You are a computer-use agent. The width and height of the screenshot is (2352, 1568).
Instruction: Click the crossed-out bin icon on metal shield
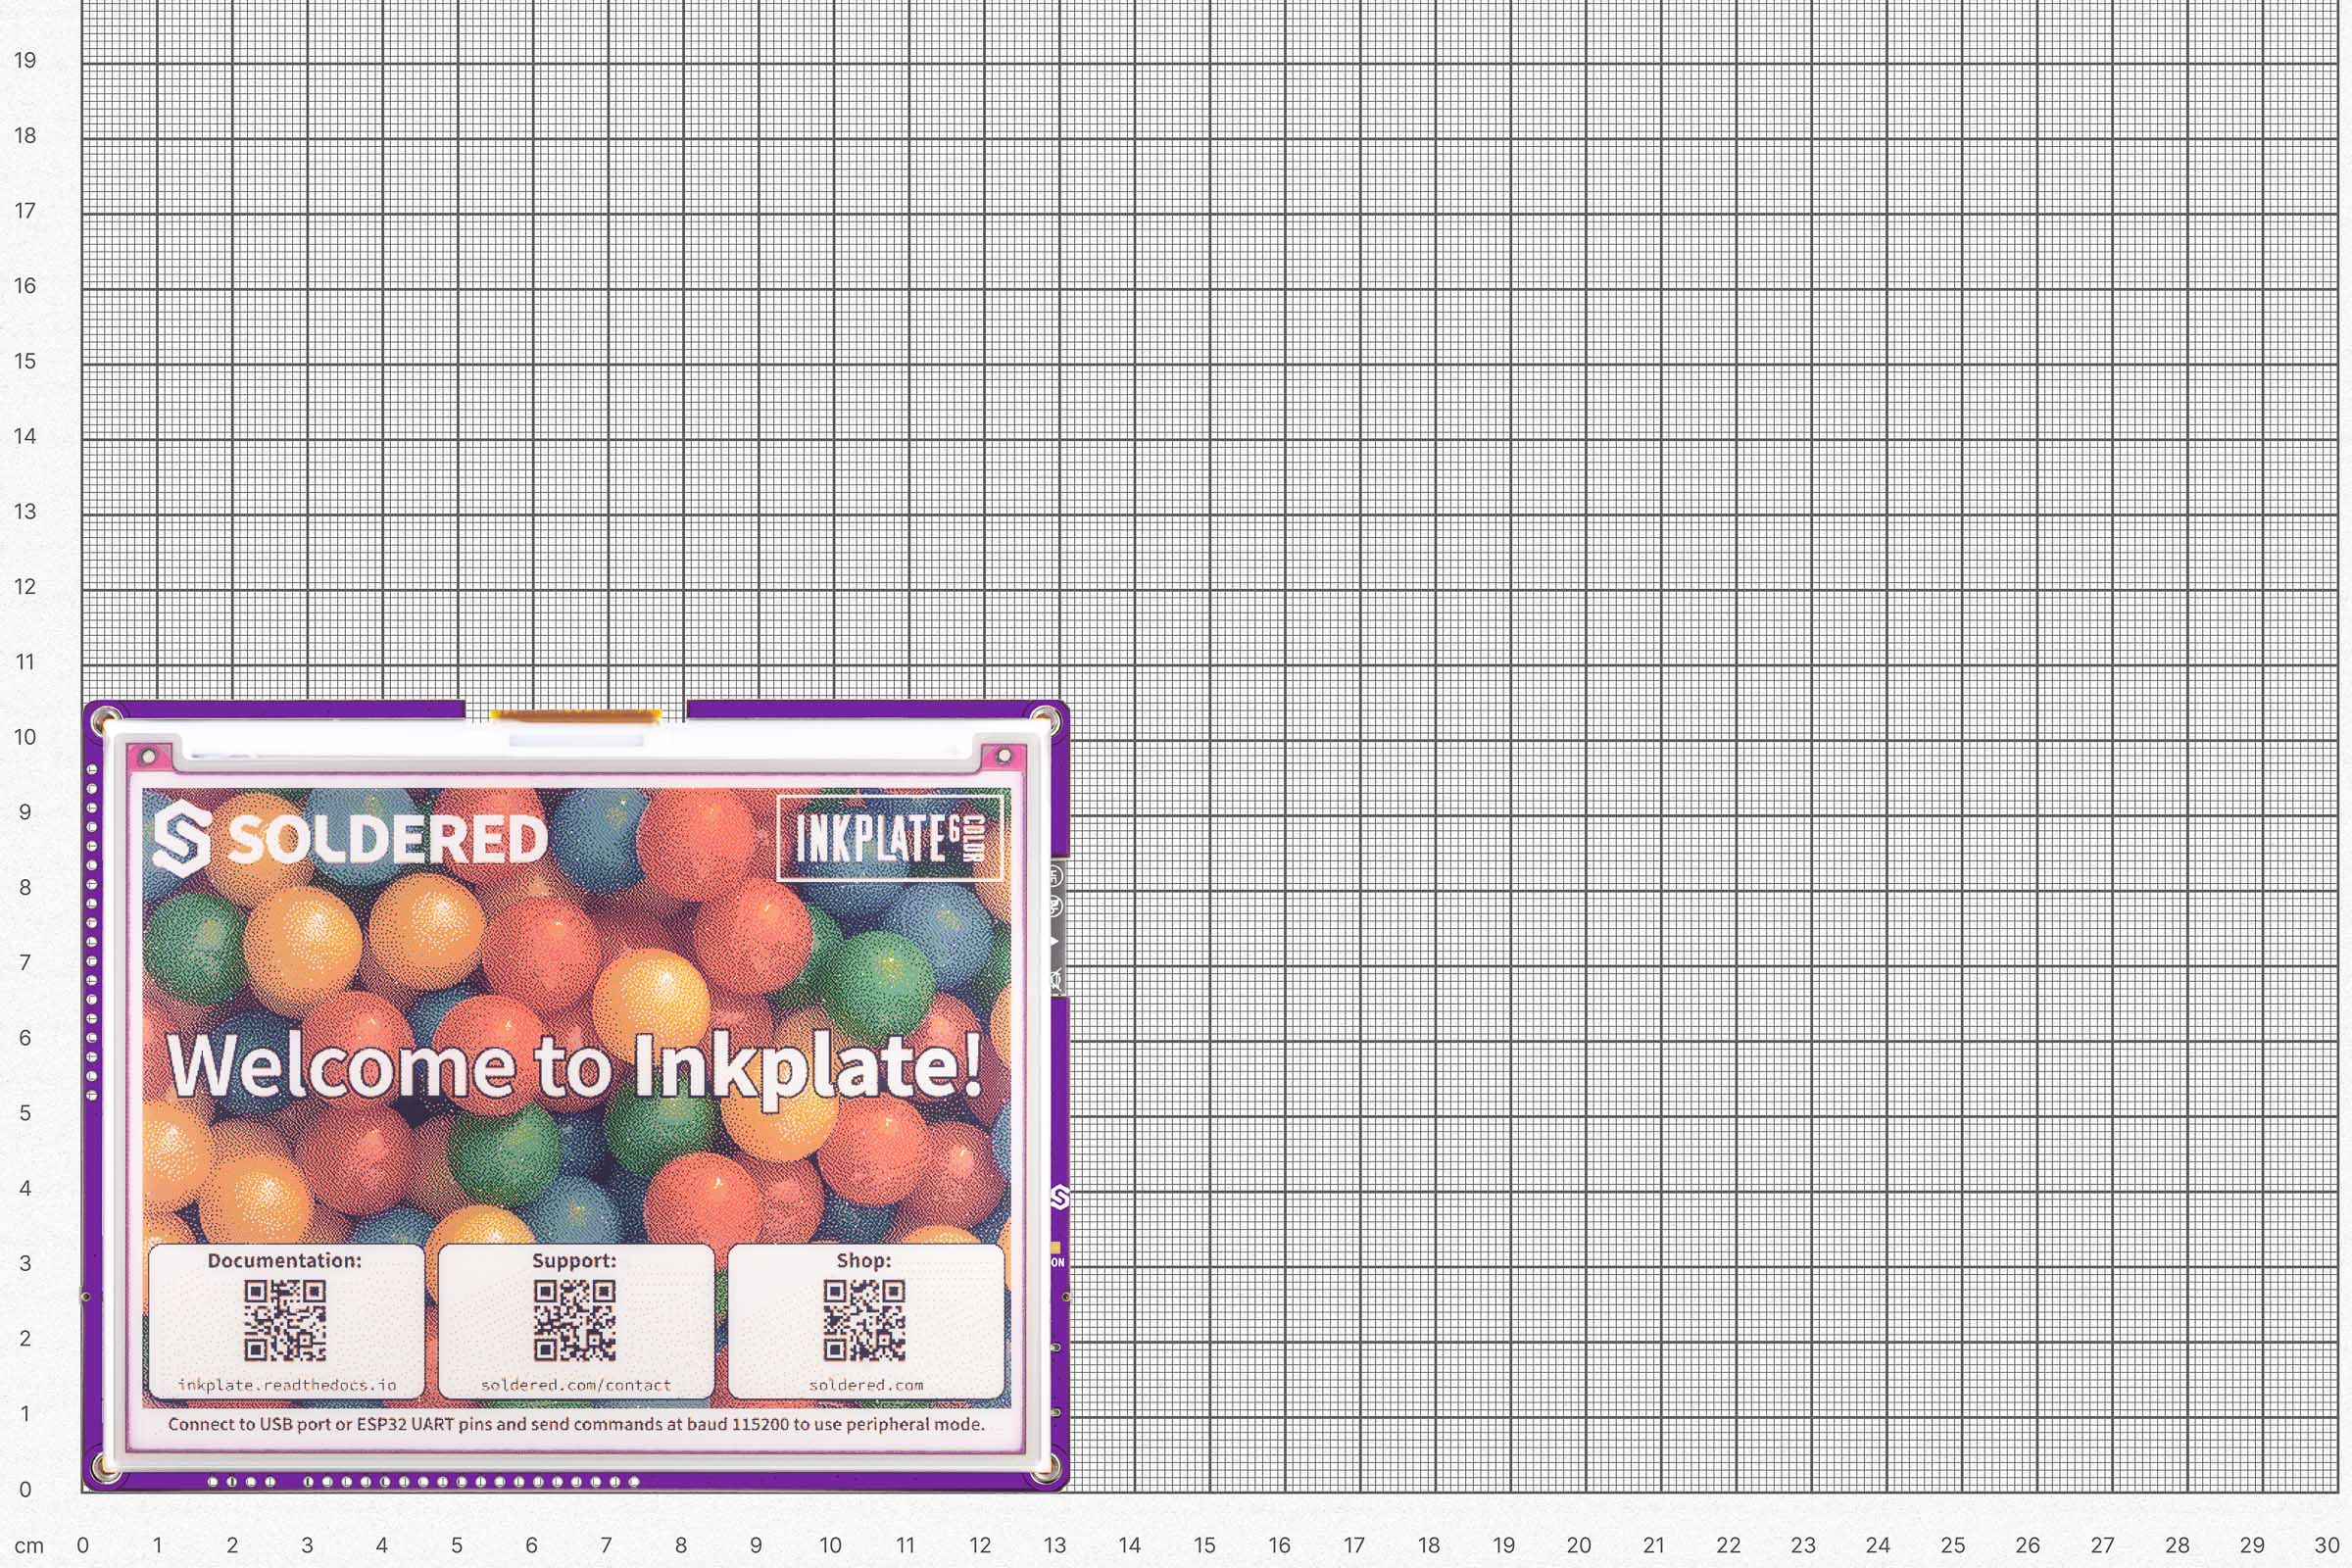click(1056, 980)
